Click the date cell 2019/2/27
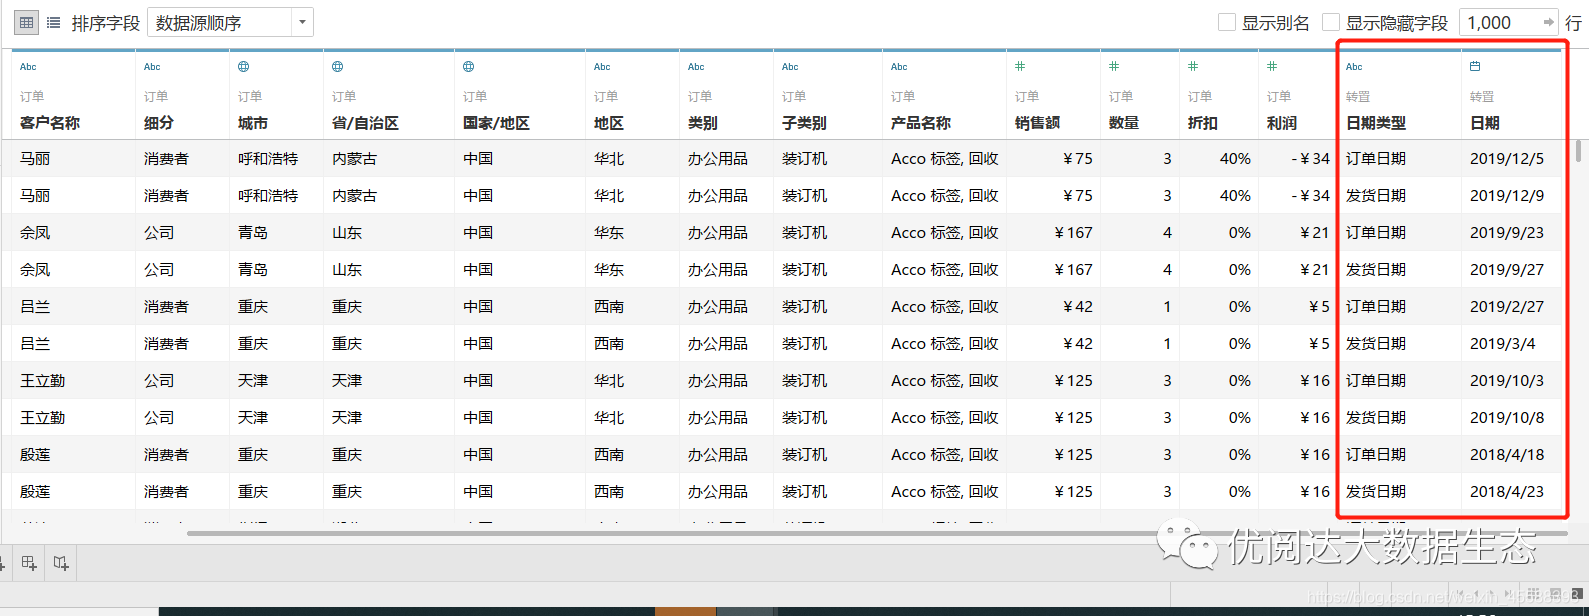The image size is (1589, 616). point(1507,306)
